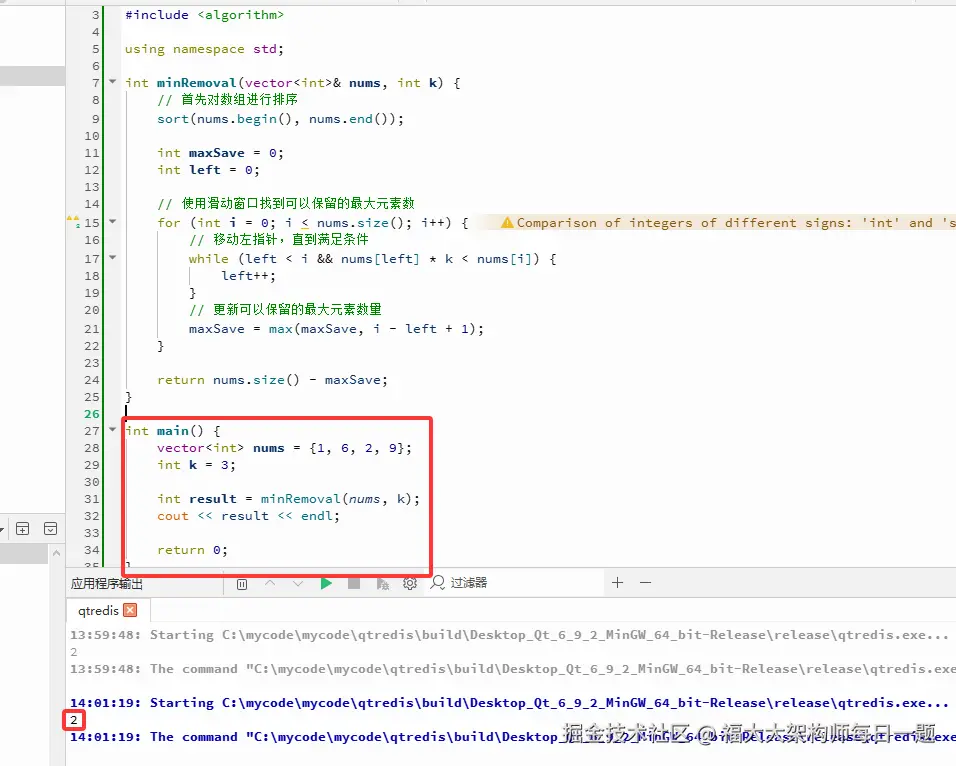Viewport: 956px width, 766px height.
Task: Close the left sidebar panel
Action: [51, 529]
